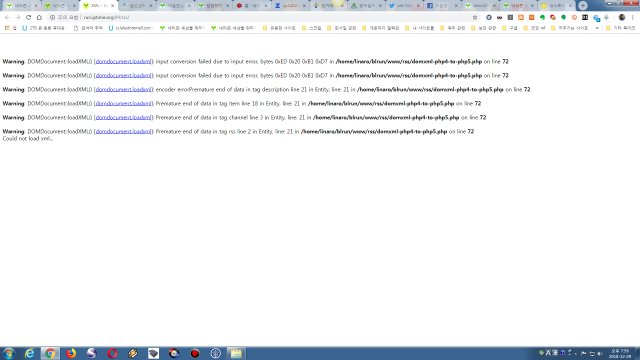Follow first domdocument.loadxml link
Viewport: 640px width, 360px height.
tap(124, 62)
